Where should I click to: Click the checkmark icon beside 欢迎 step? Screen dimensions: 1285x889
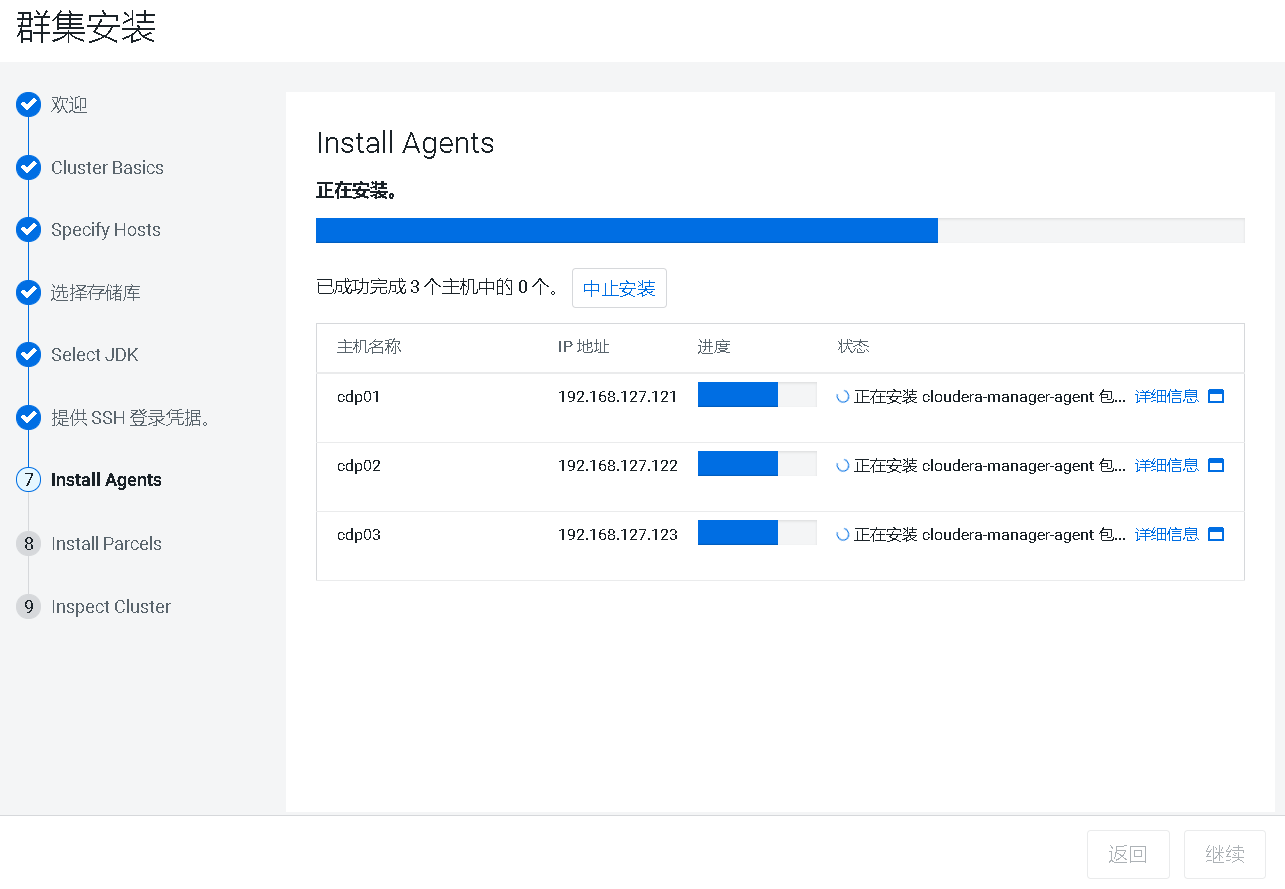pyautogui.click(x=28, y=105)
